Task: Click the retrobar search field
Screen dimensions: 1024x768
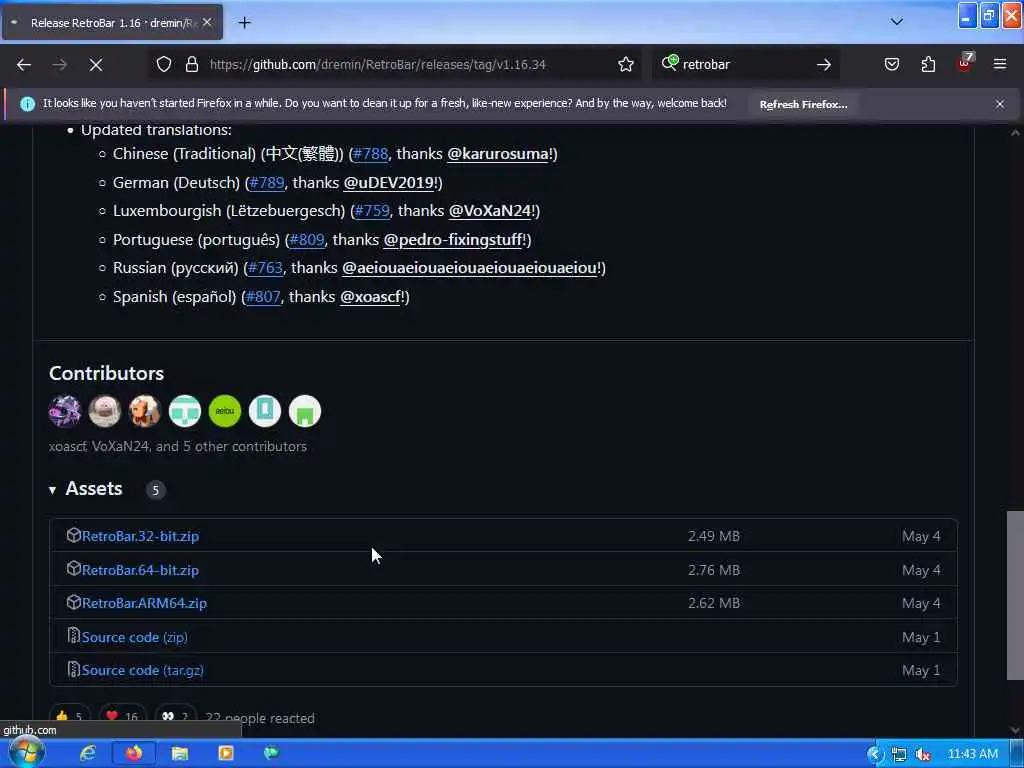Action: click(744, 64)
